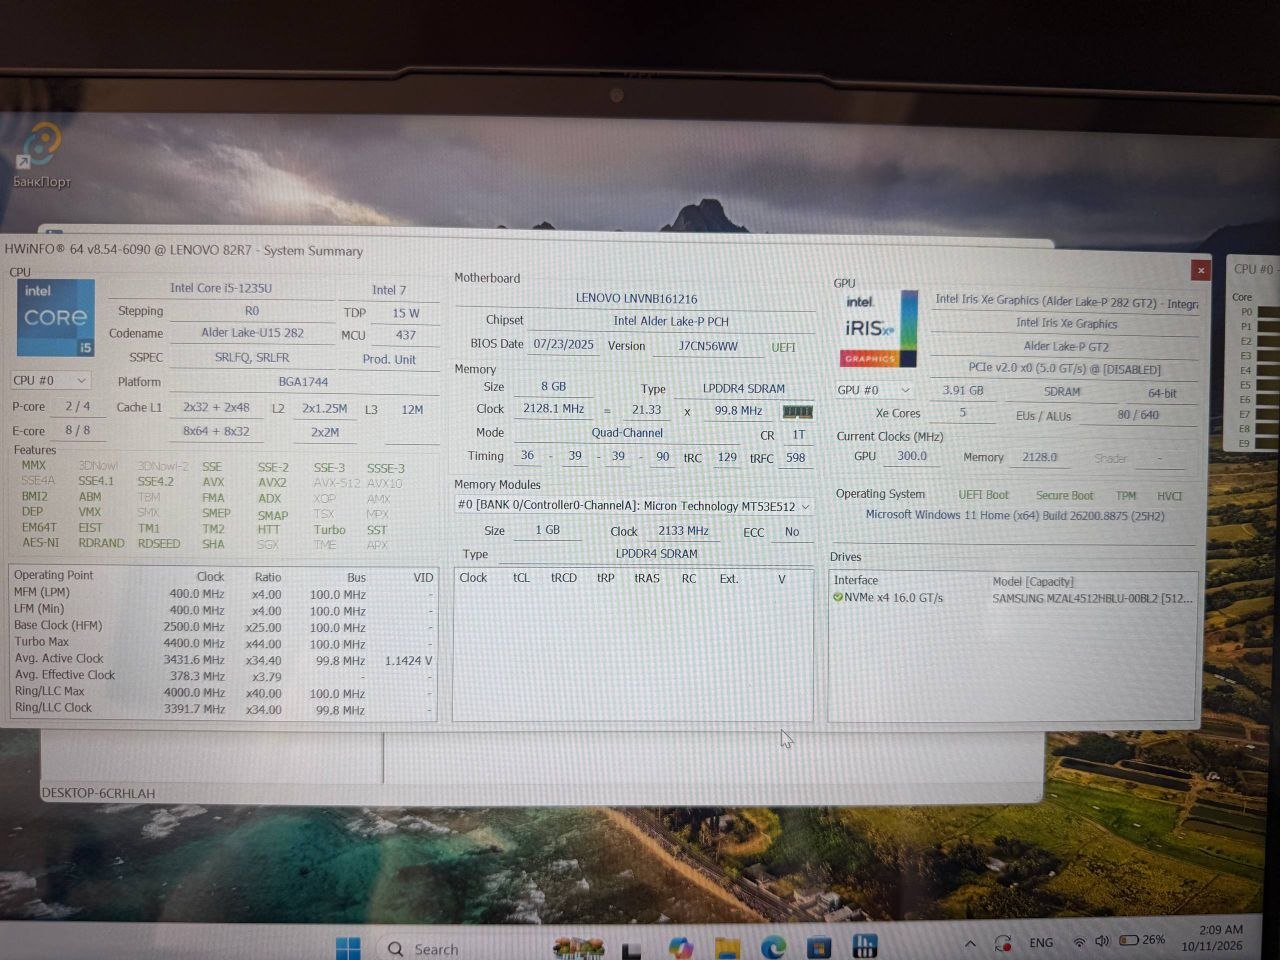1280x960 pixels.
Task: Open Wi-Fi network settings in tray
Action: tap(1079, 942)
